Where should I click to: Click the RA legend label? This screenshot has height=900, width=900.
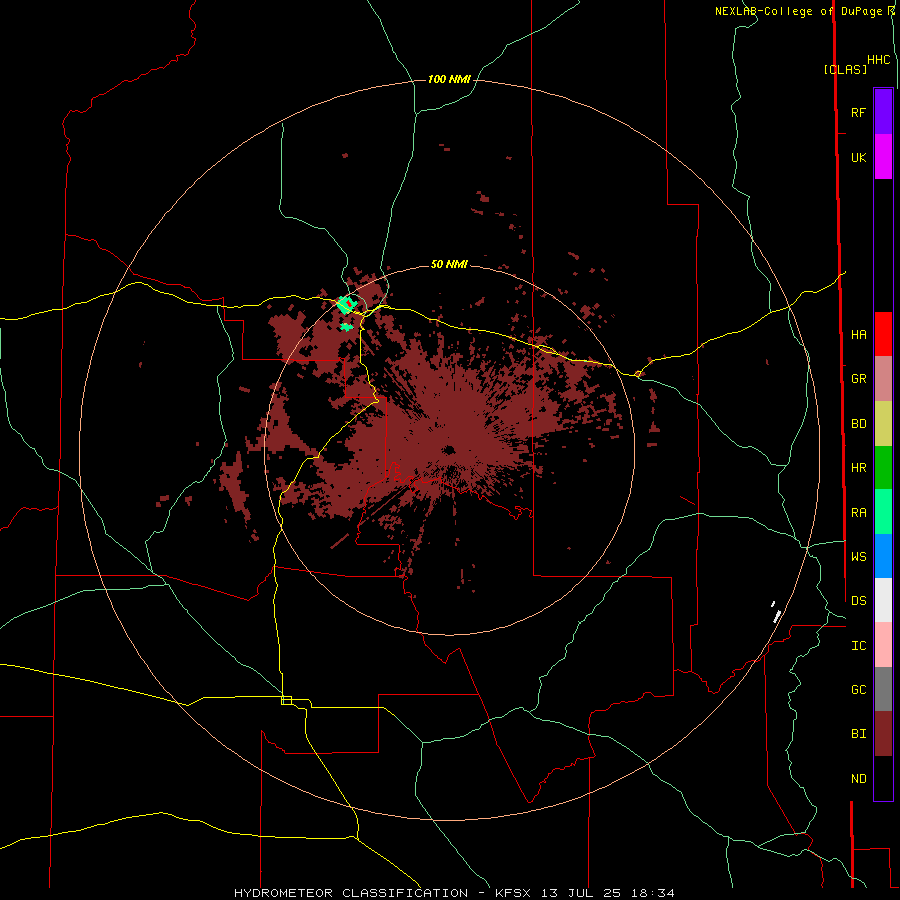[x=858, y=513]
